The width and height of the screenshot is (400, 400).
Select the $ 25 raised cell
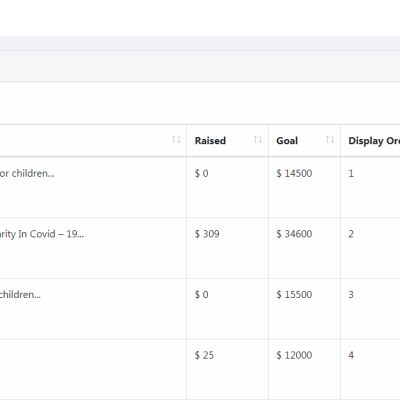coord(204,355)
